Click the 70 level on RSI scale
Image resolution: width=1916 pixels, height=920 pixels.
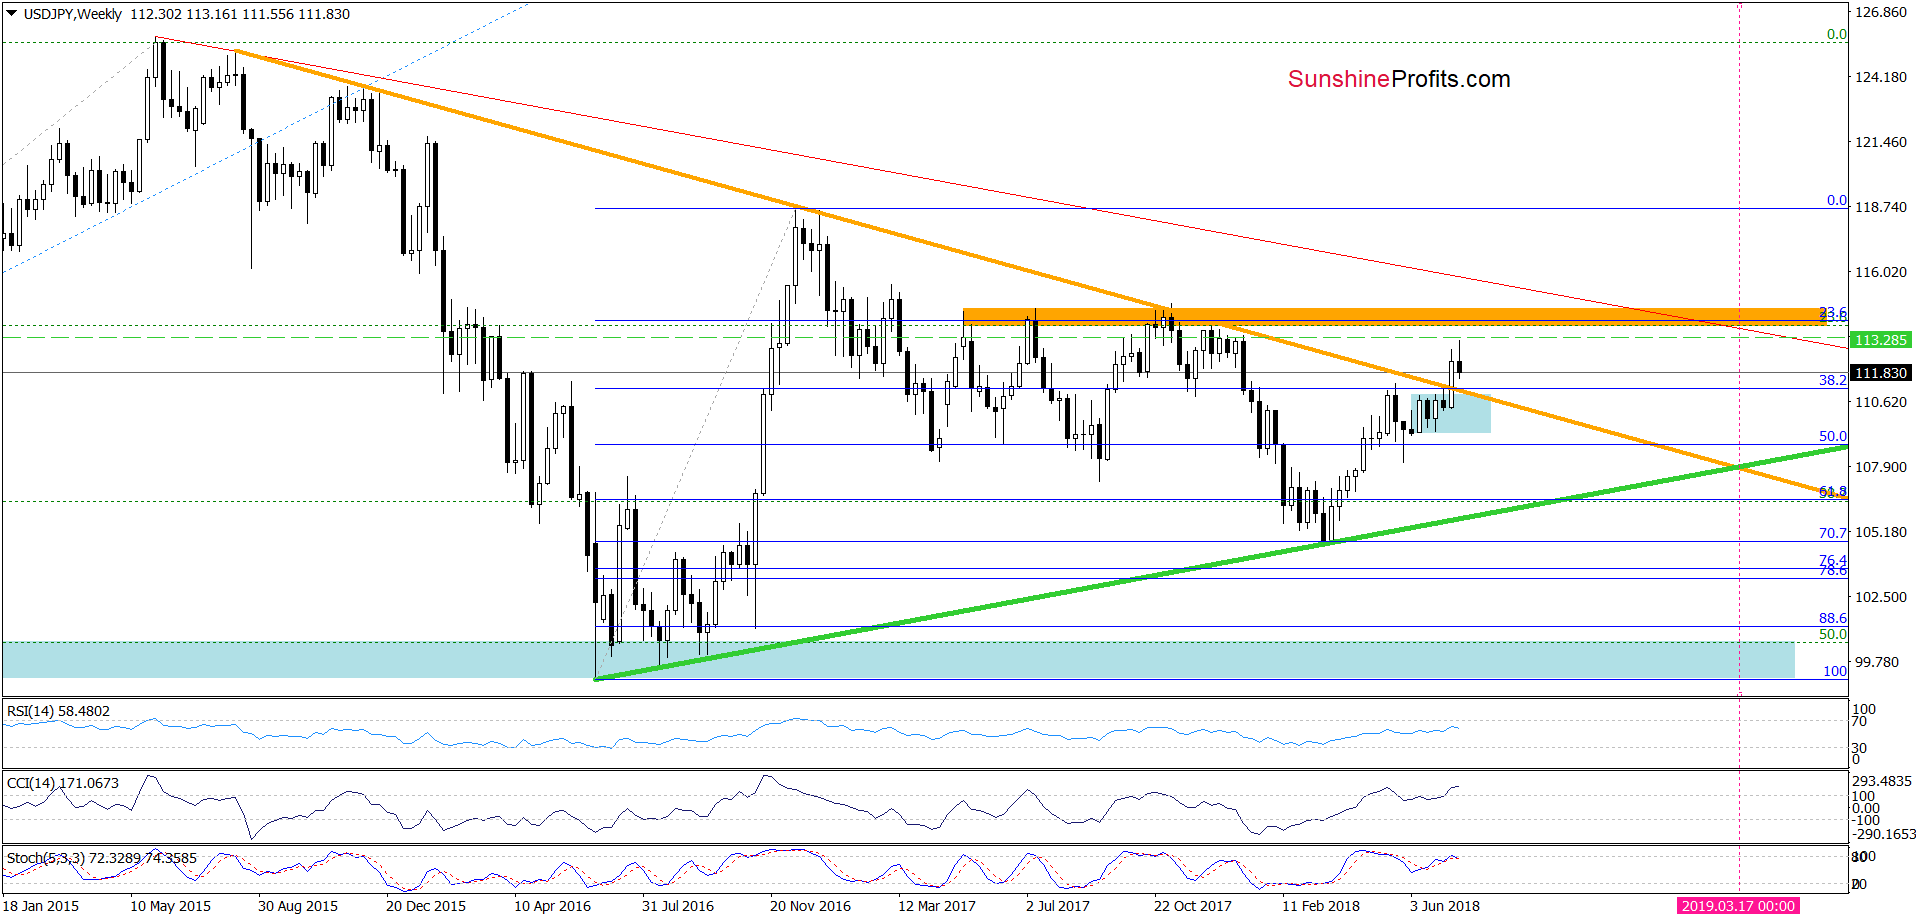1859,721
